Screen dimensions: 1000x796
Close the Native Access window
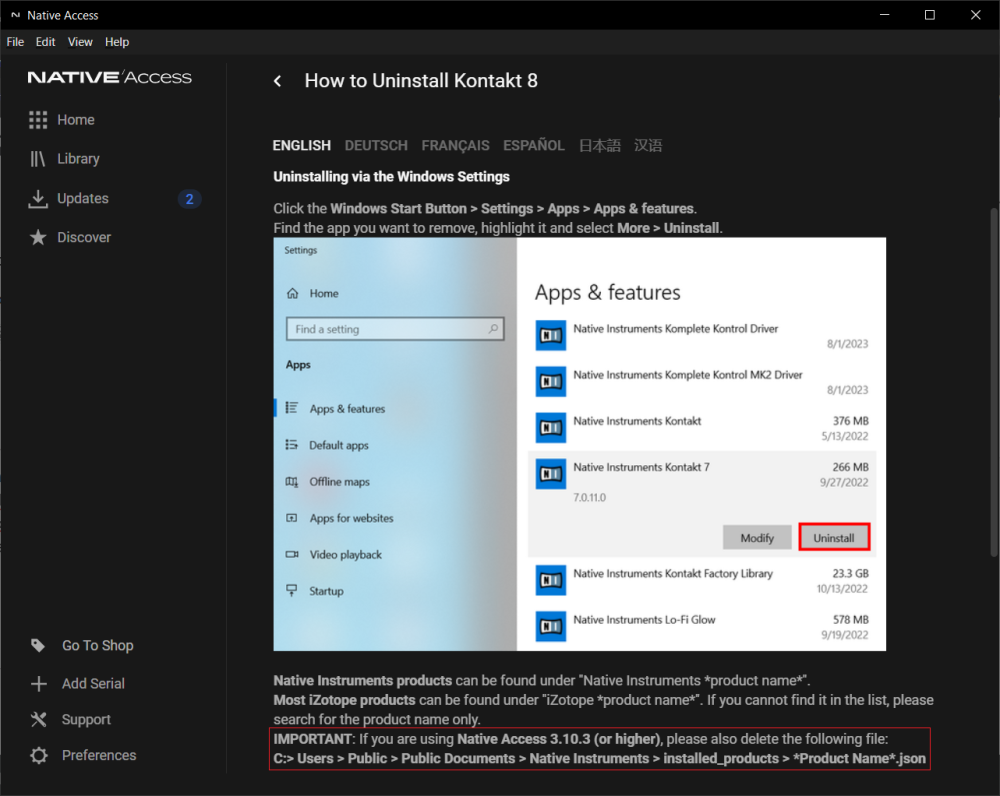tap(975, 15)
